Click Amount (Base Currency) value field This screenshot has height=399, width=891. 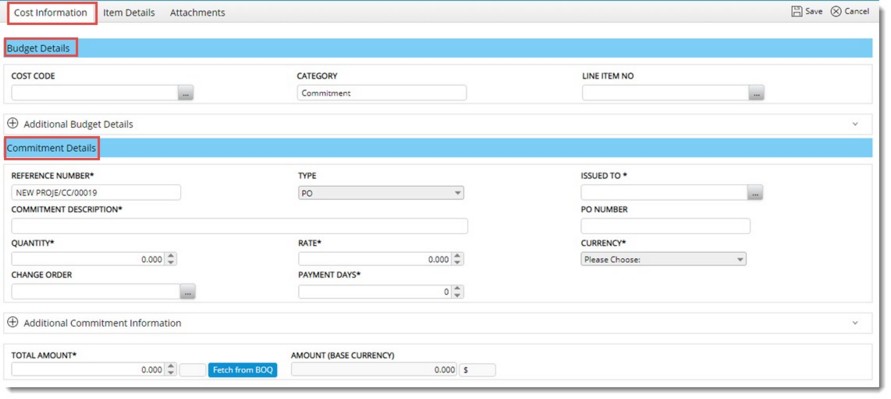374,369
